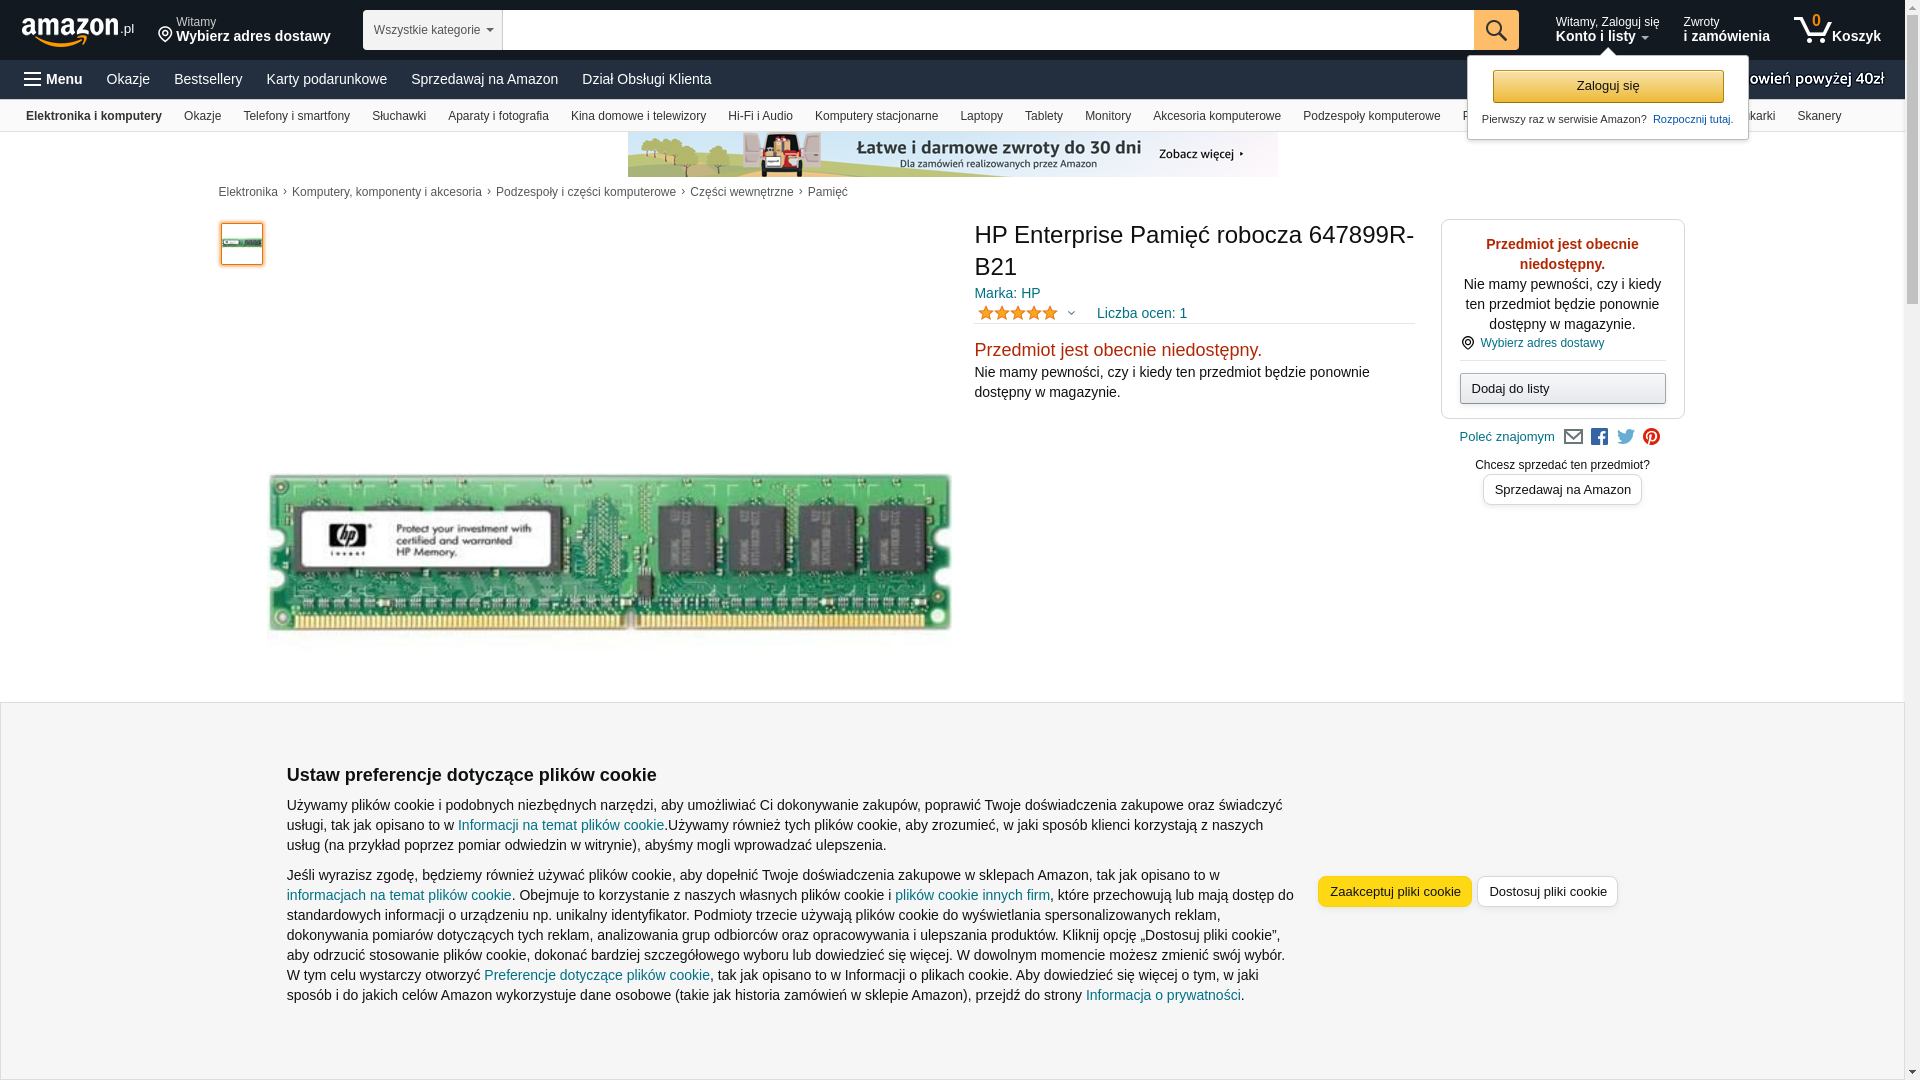
Task: Share product on Twitter icon
Action: click(1625, 437)
